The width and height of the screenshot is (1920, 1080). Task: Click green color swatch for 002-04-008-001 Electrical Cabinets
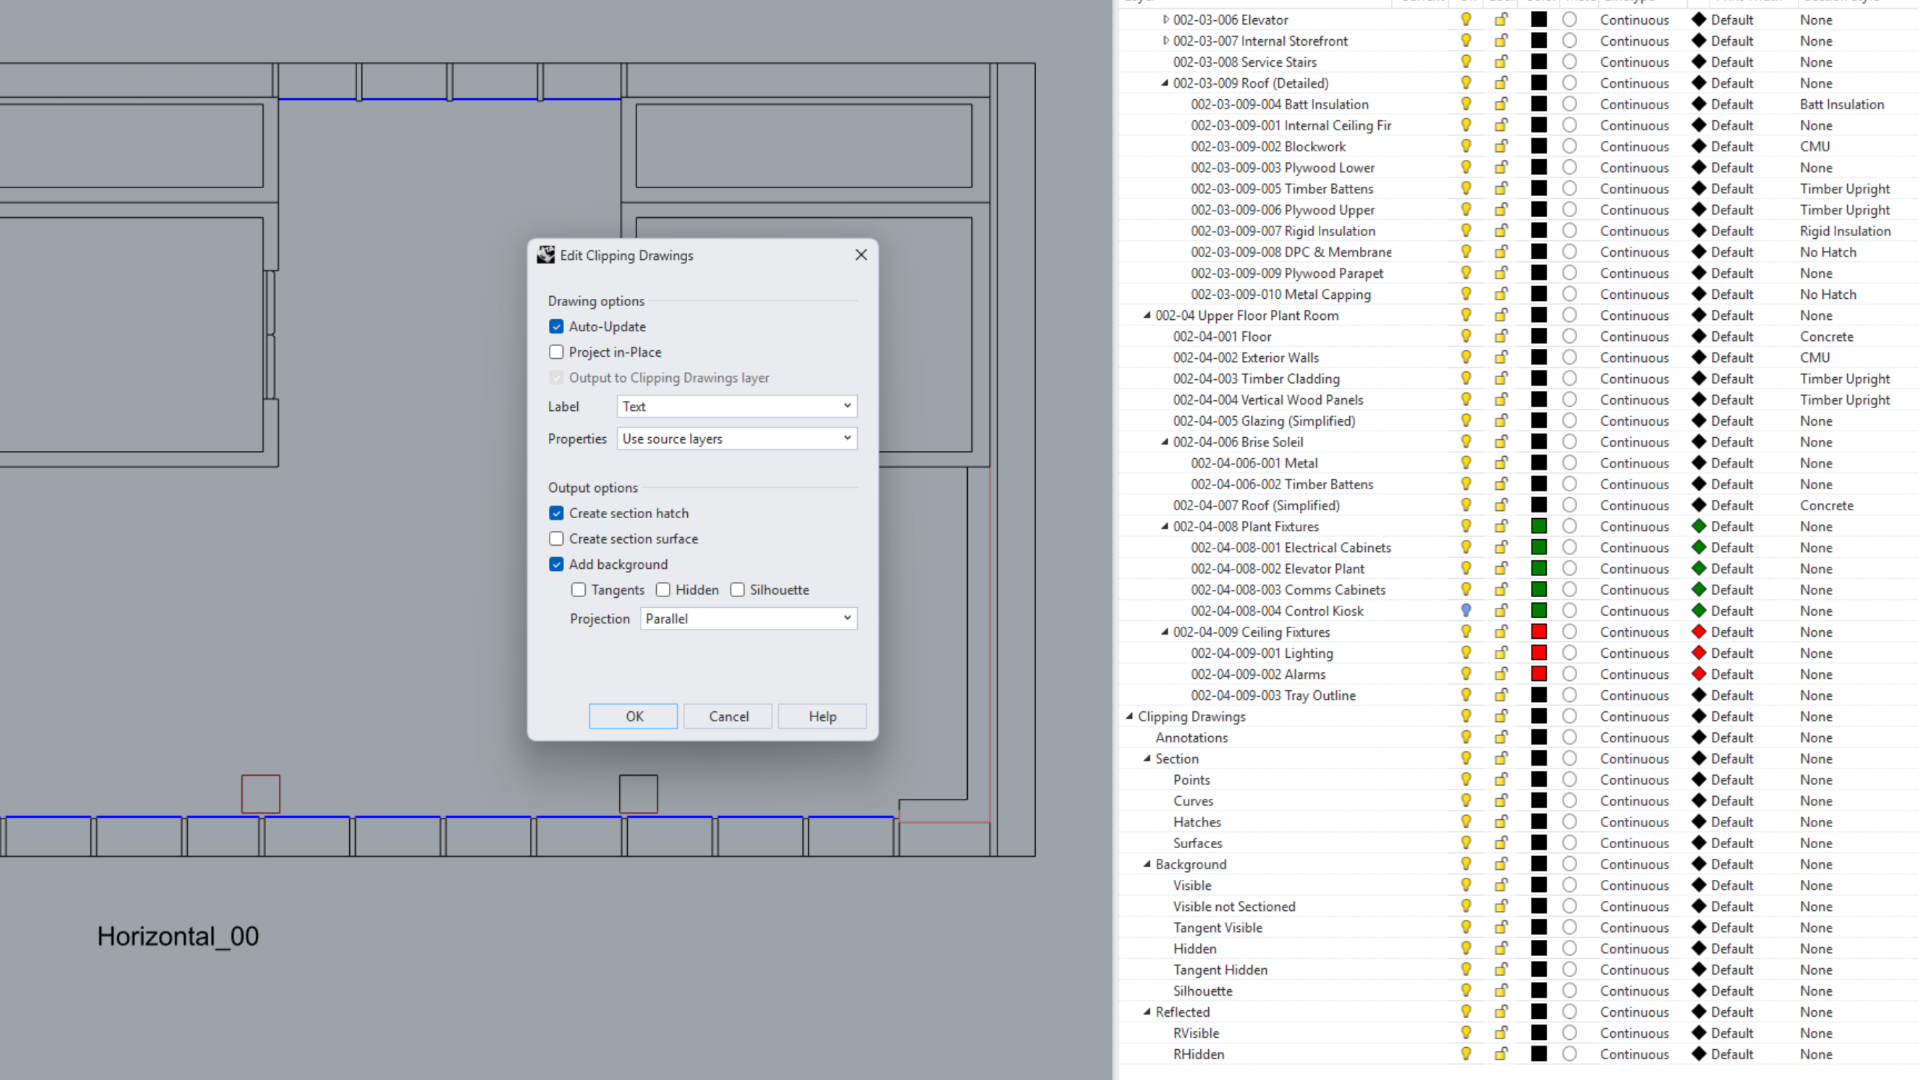pos(1539,548)
